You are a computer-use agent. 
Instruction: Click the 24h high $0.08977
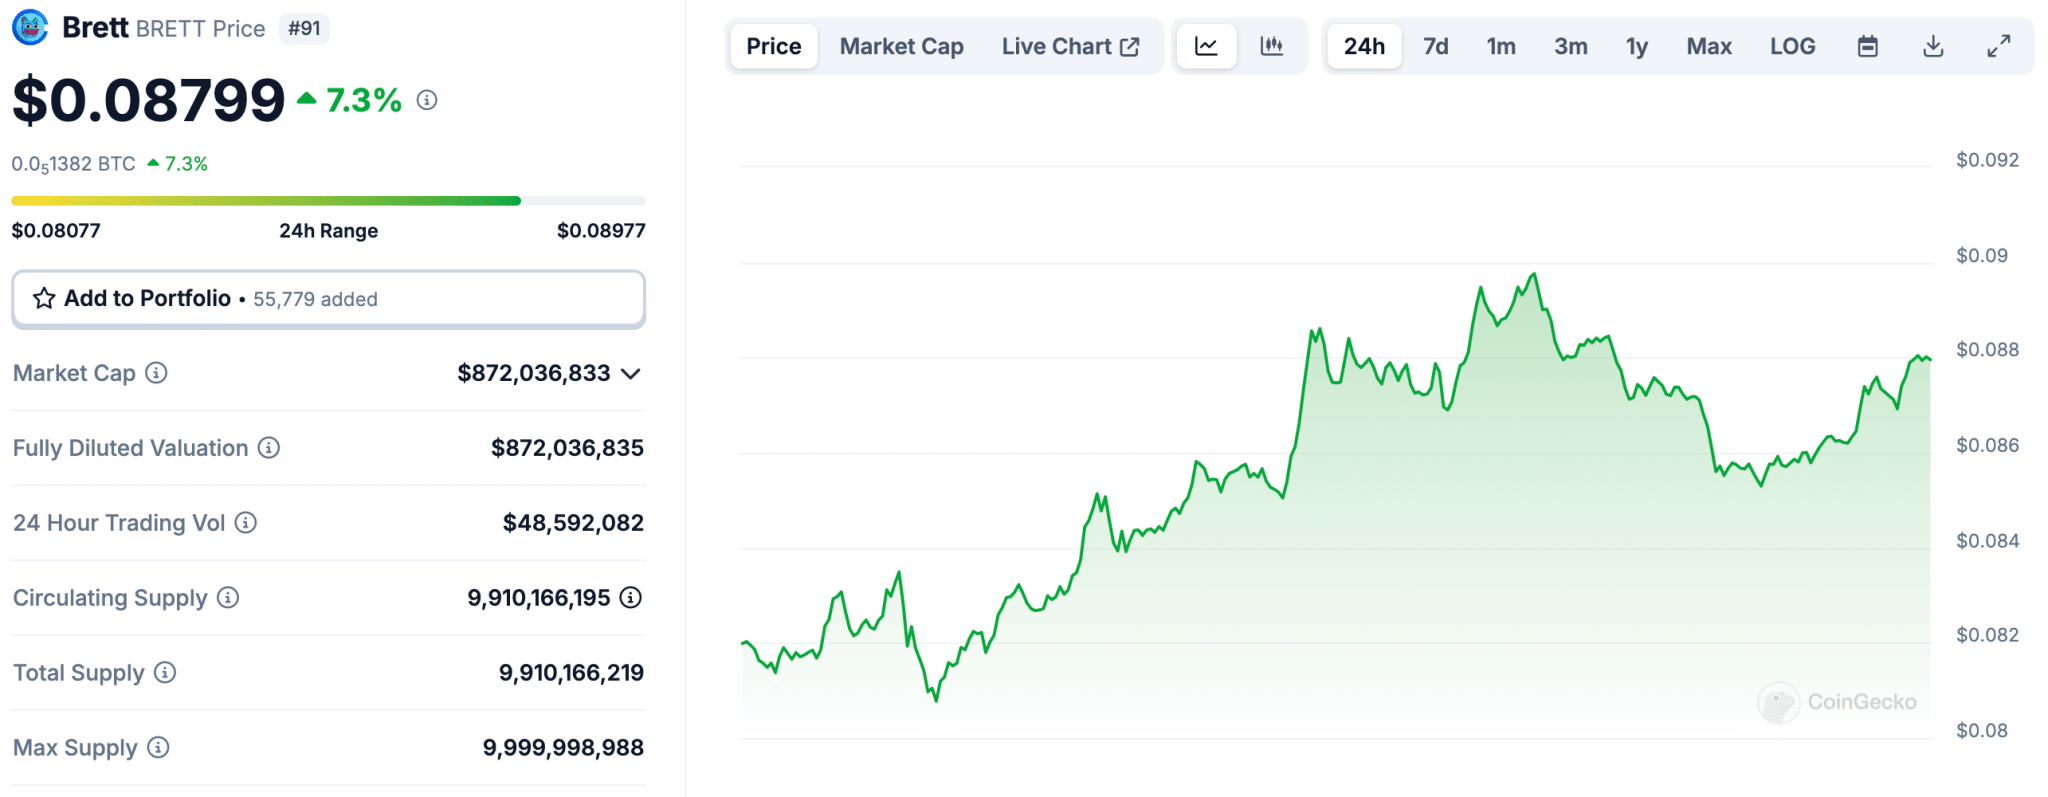[x=601, y=231]
